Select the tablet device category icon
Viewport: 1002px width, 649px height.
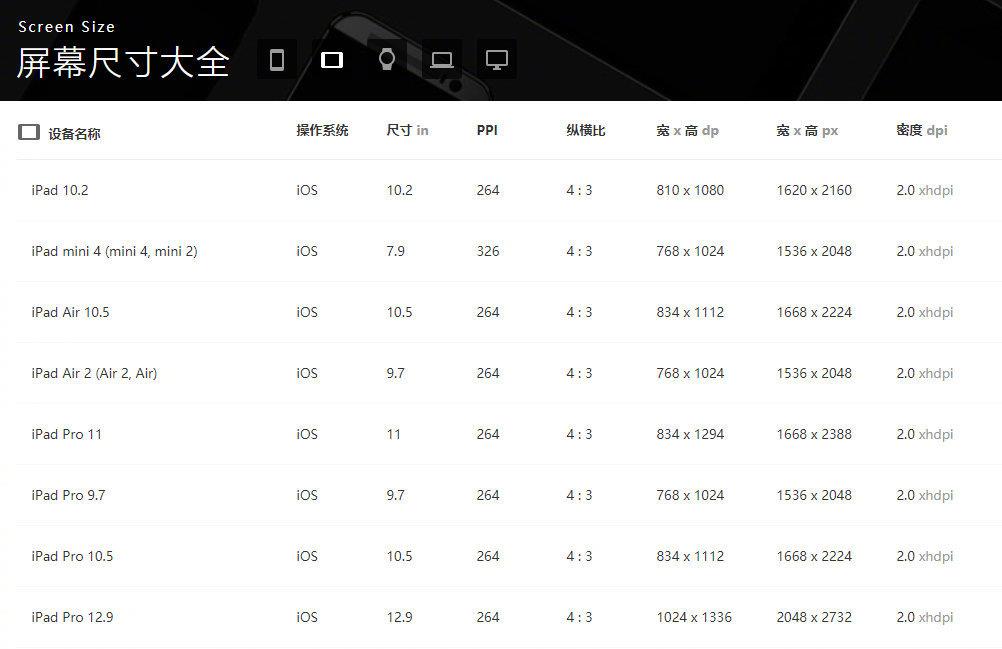pyautogui.click(x=332, y=60)
